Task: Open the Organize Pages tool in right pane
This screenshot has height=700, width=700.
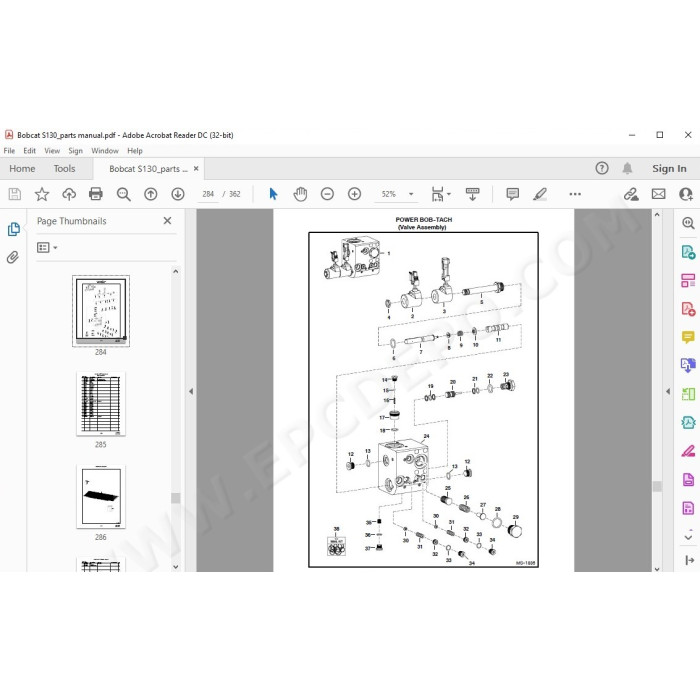Action: tap(688, 280)
